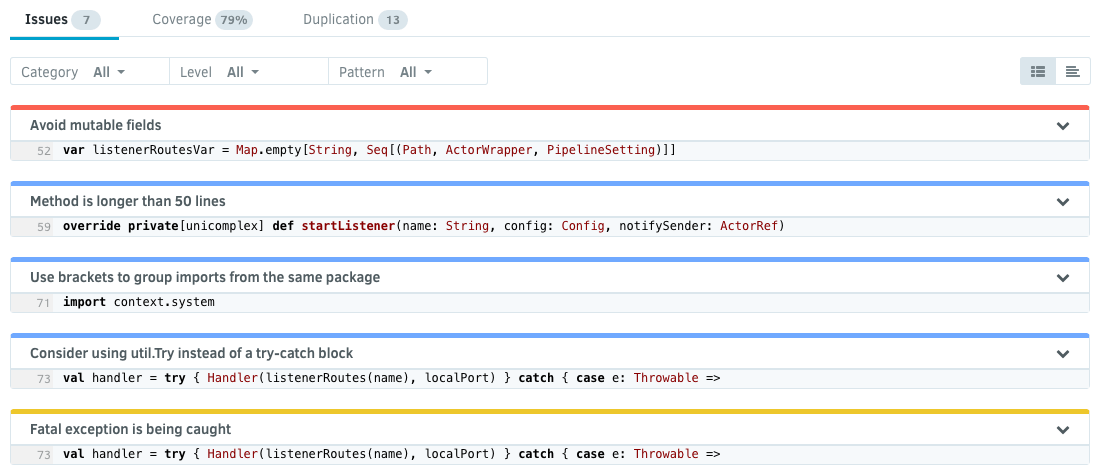Click the Avoid mutable fields title

(x=96, y=126)
